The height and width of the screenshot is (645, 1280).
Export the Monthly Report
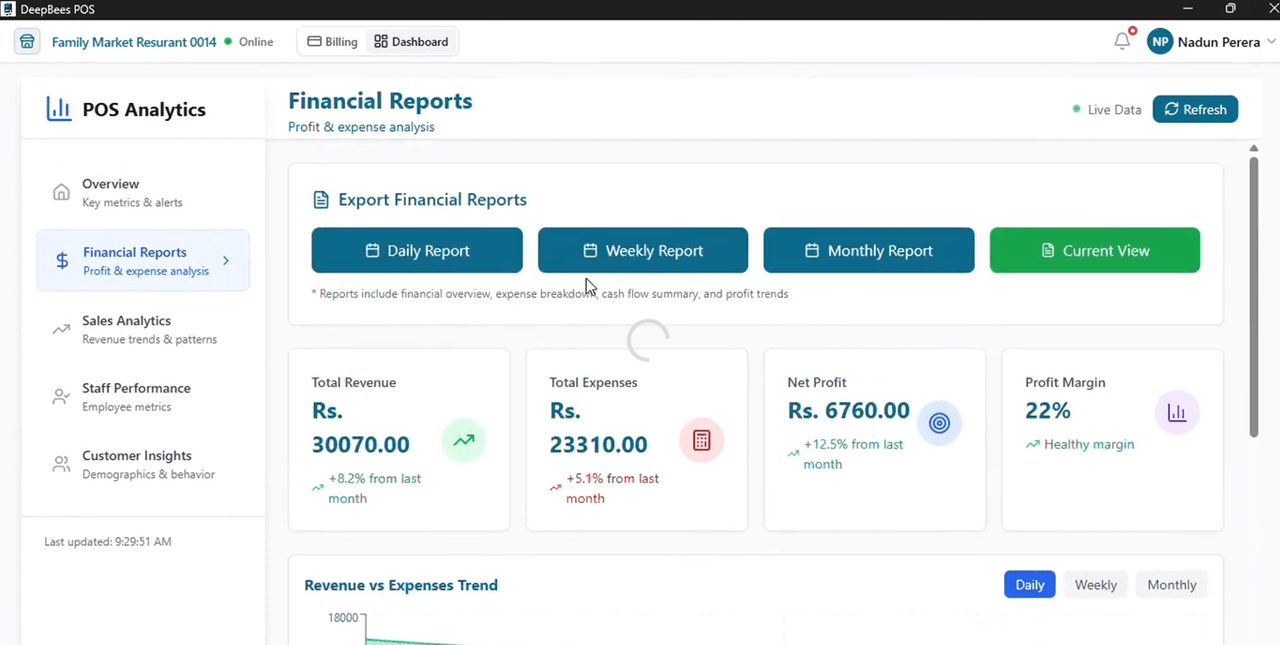coord(869,250)
